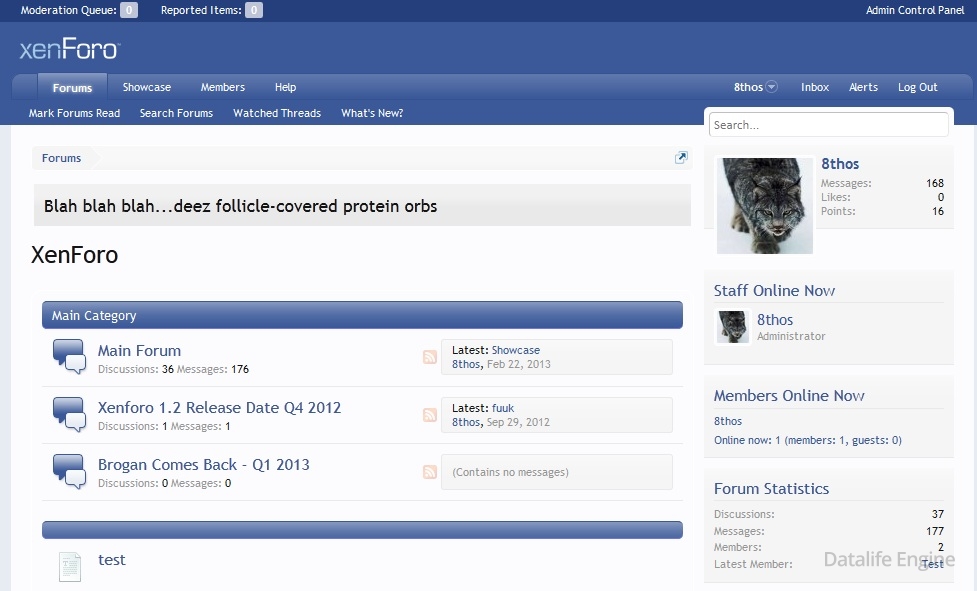Open Reported Items
Screen dimensions: 977x591
211,10
